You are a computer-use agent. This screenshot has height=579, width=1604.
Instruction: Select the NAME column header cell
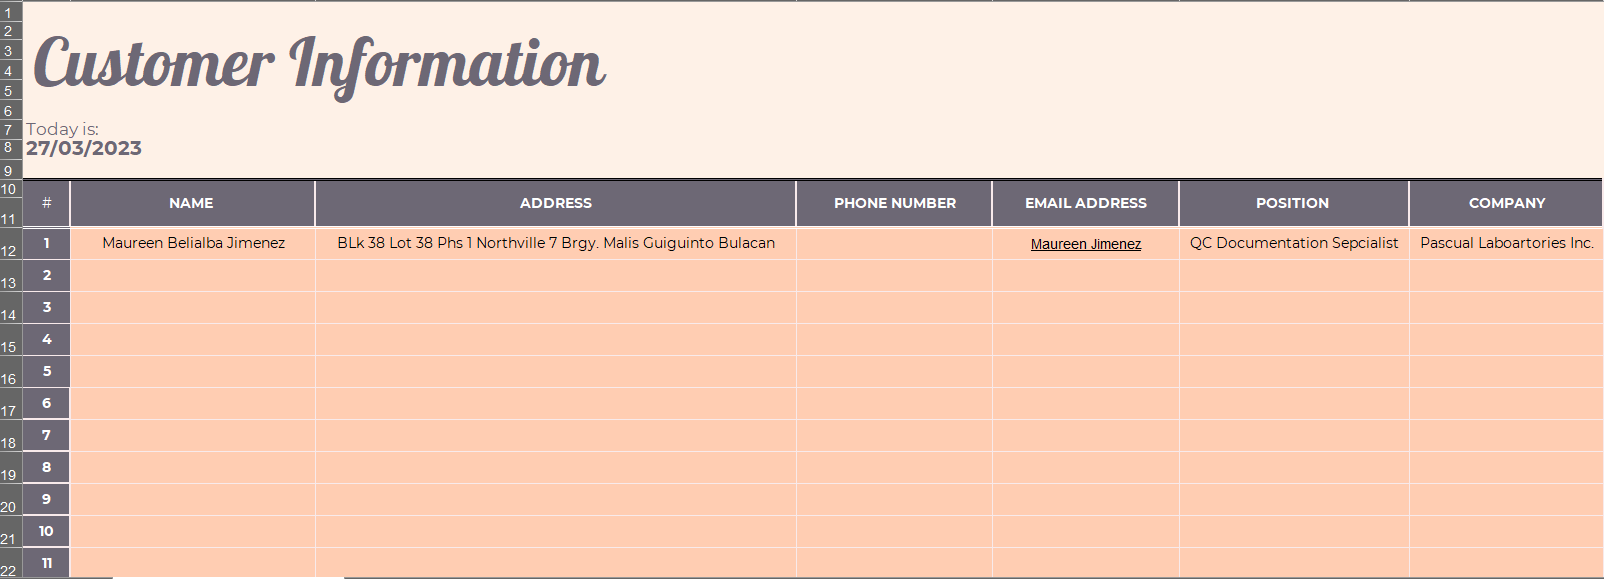tap(191, 203)
